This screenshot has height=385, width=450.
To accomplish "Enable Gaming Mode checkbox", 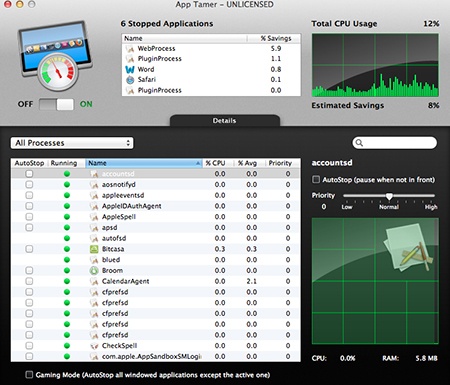I will 29,375.
